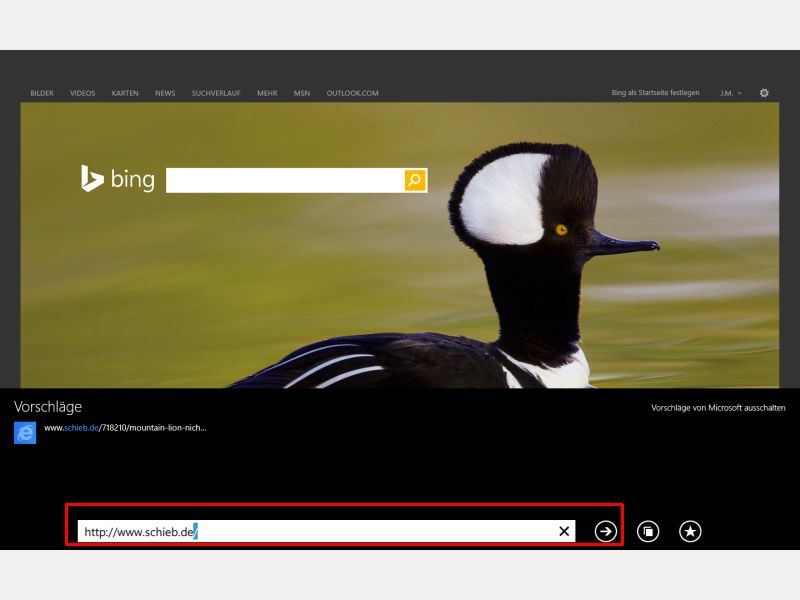800x600 pixels.
Task: Click the Bing logo
Action: click(117, 179)
